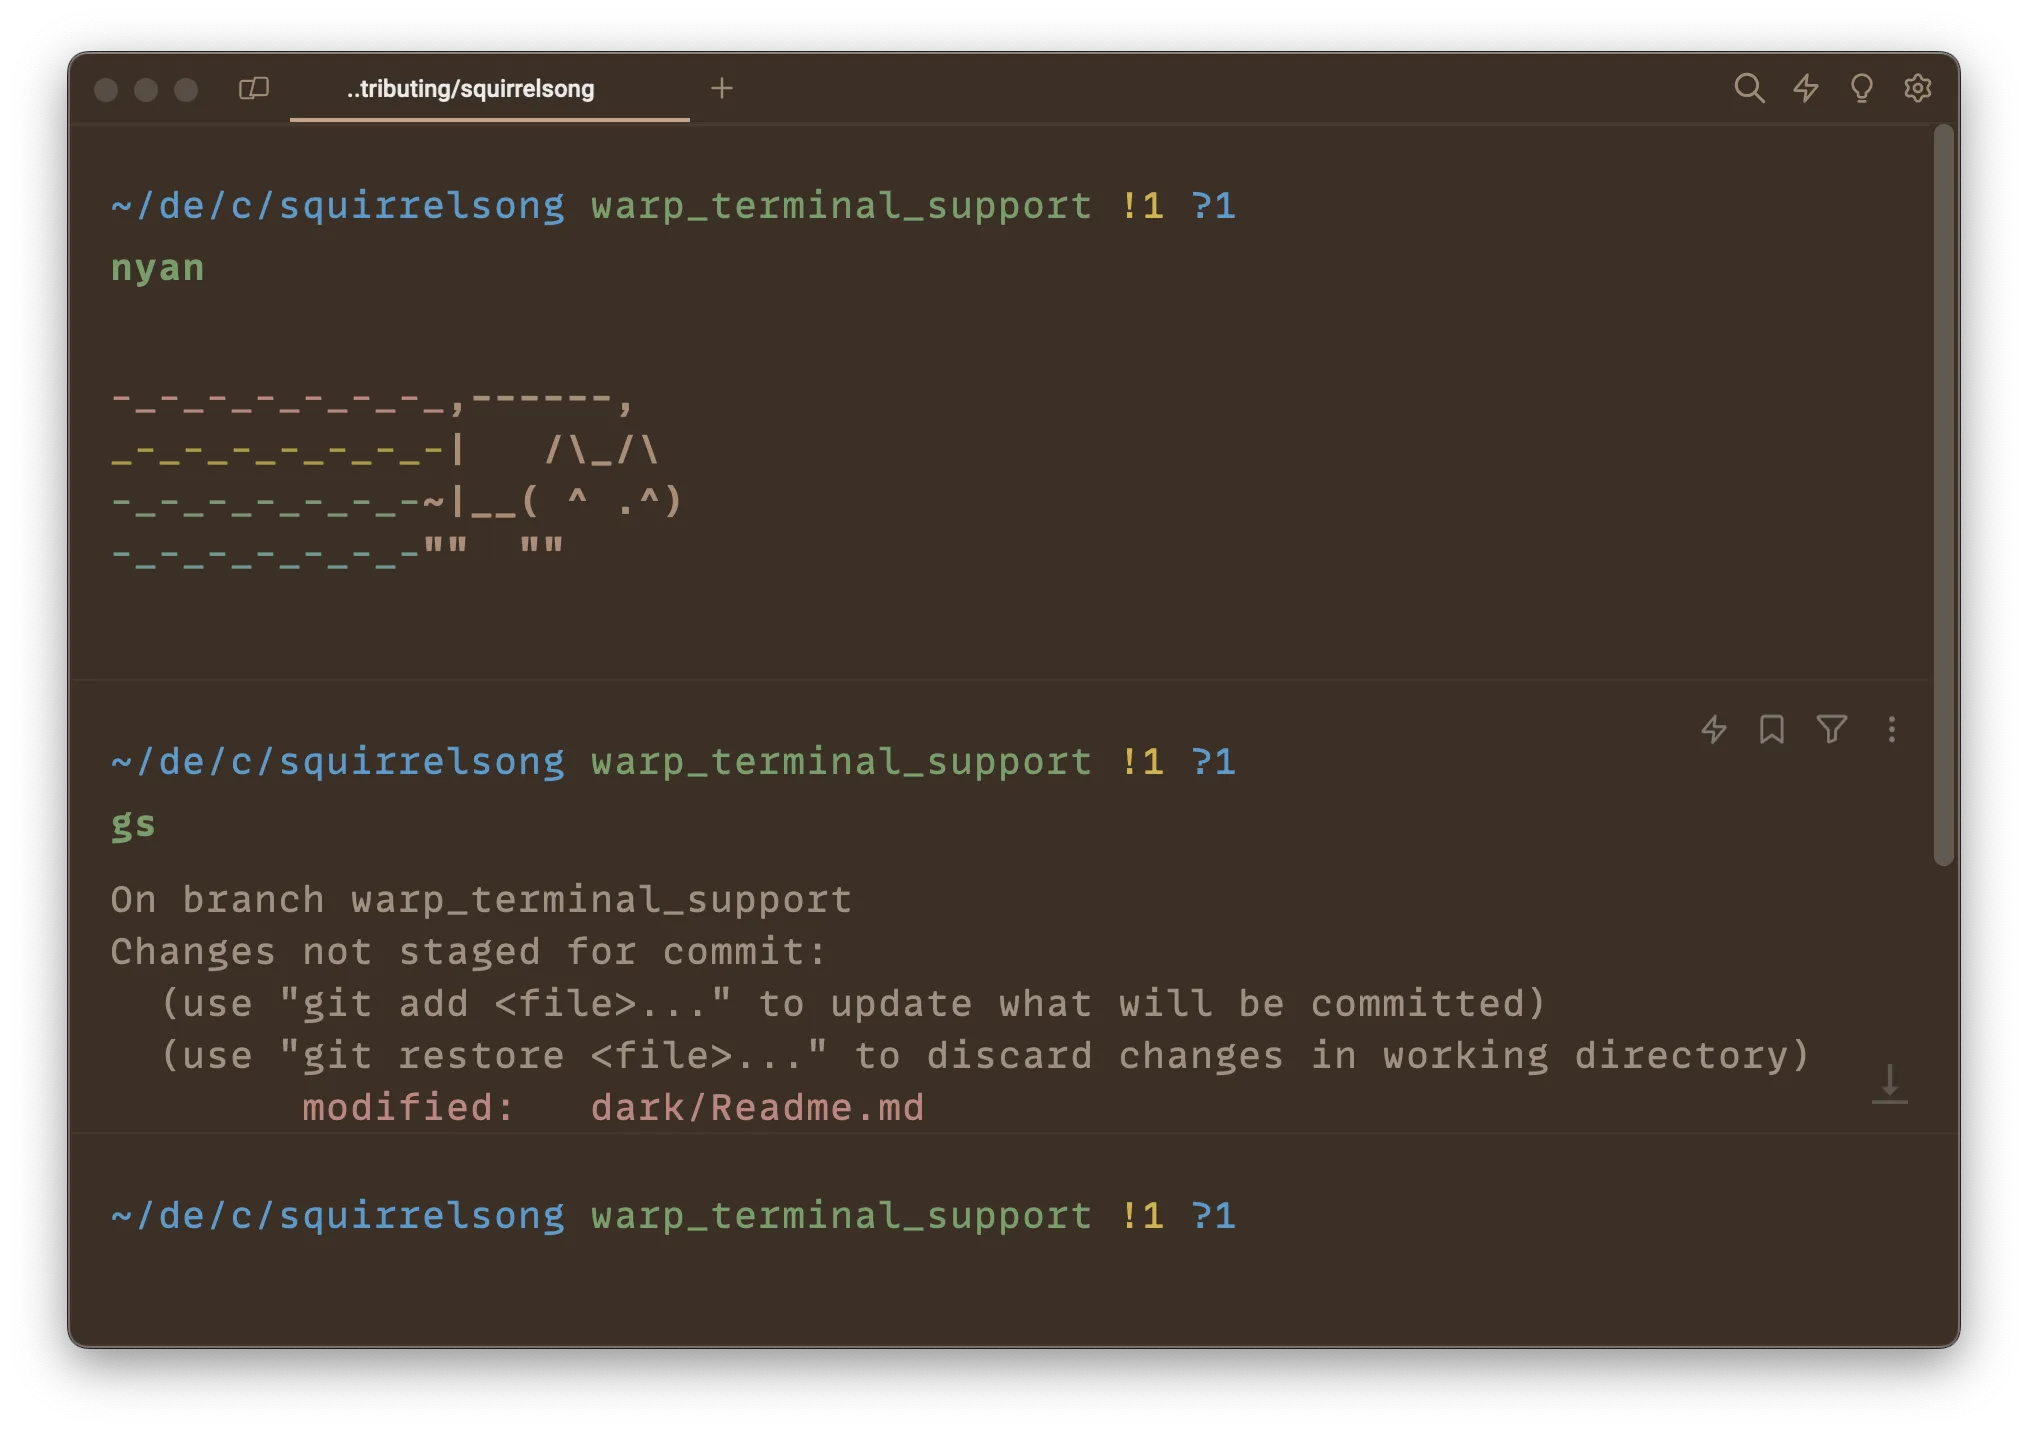This screenshot has width=2028, height=1432.
Task: Open the three-dot menu on the gs block
Action: 1890,730
